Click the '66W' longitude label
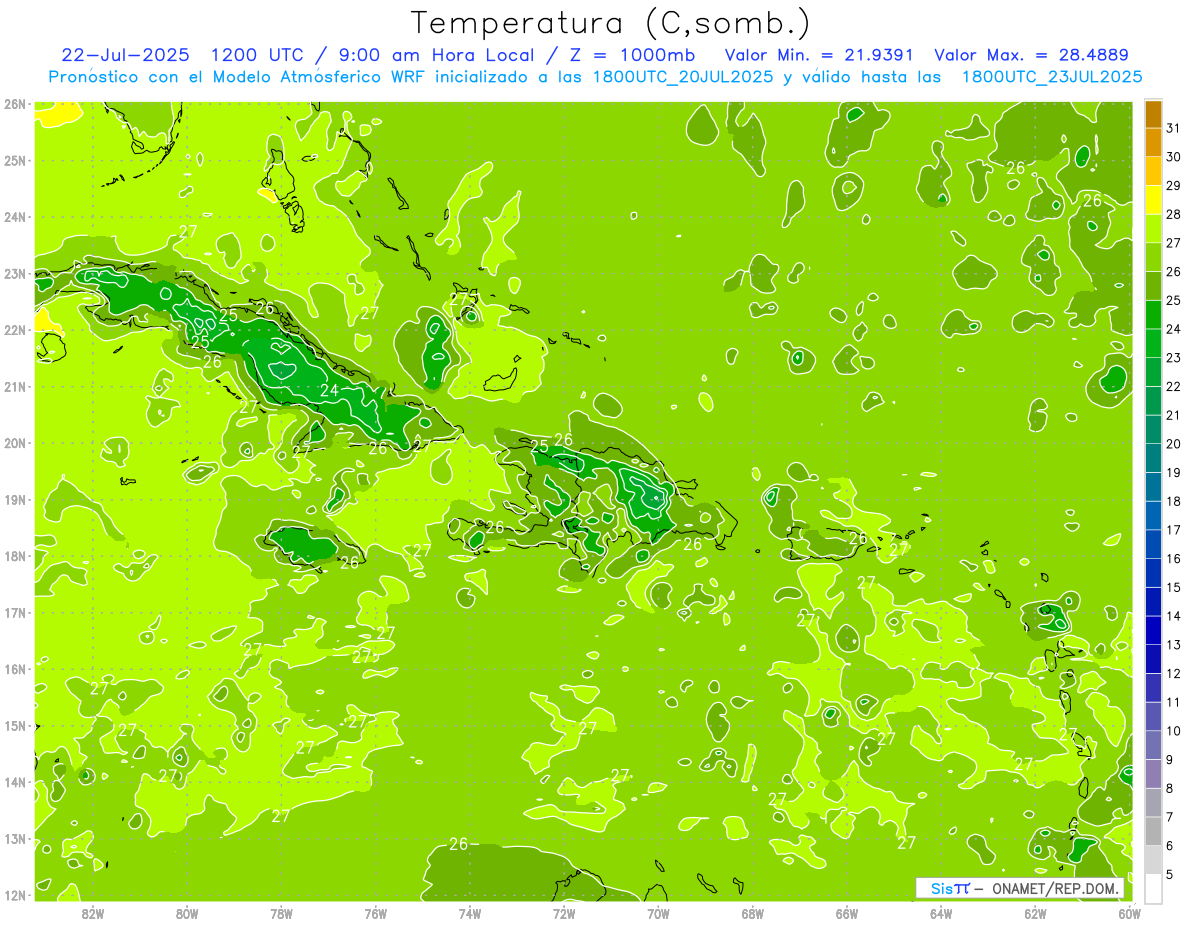1200x927 pixels. tap(847, 913)
